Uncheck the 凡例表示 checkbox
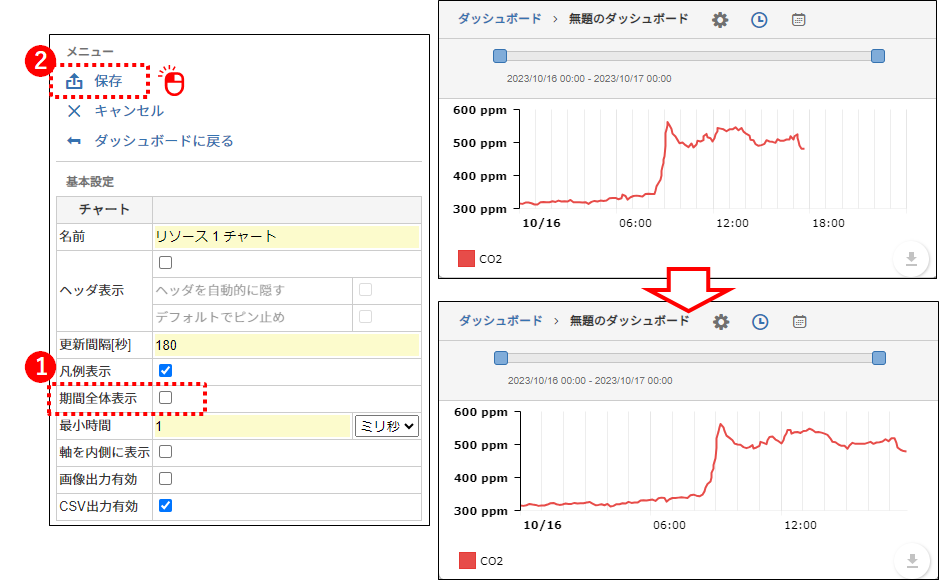This screenshot has height=580, width=939. click(166, 371)
